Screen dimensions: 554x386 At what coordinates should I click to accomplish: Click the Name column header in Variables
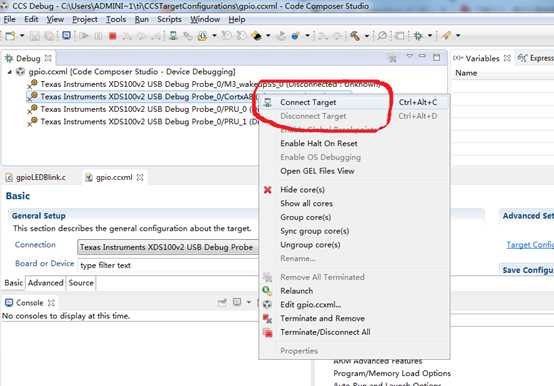coord(466,73)
